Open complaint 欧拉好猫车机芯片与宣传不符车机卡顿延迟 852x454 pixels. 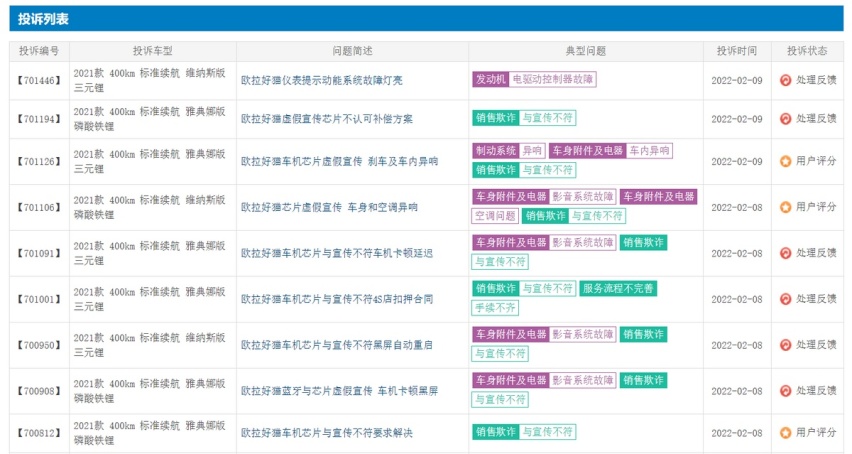337,253
